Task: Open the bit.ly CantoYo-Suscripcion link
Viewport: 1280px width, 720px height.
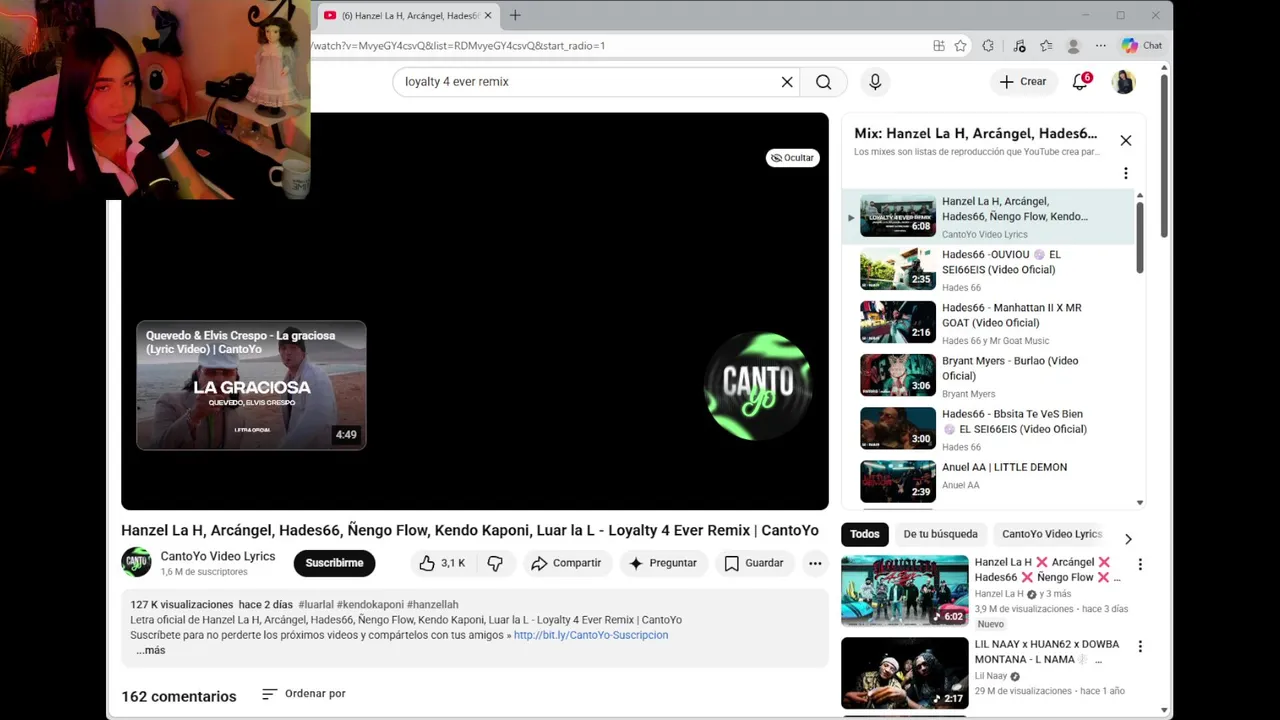Action: [x=591, y=635]
